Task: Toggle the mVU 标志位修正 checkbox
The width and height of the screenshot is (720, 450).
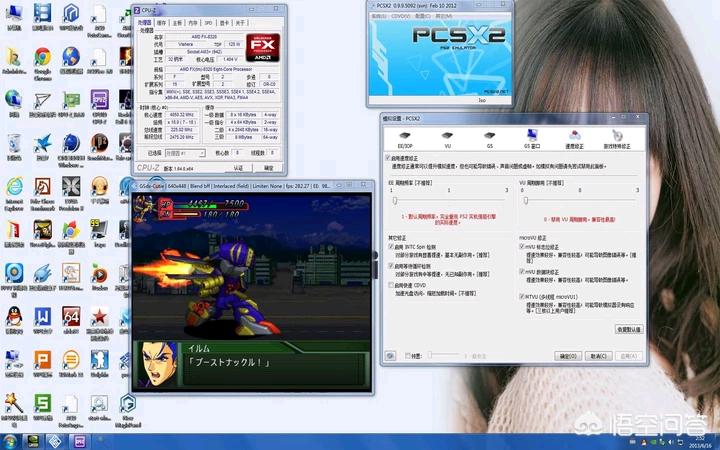Action: 522,247
